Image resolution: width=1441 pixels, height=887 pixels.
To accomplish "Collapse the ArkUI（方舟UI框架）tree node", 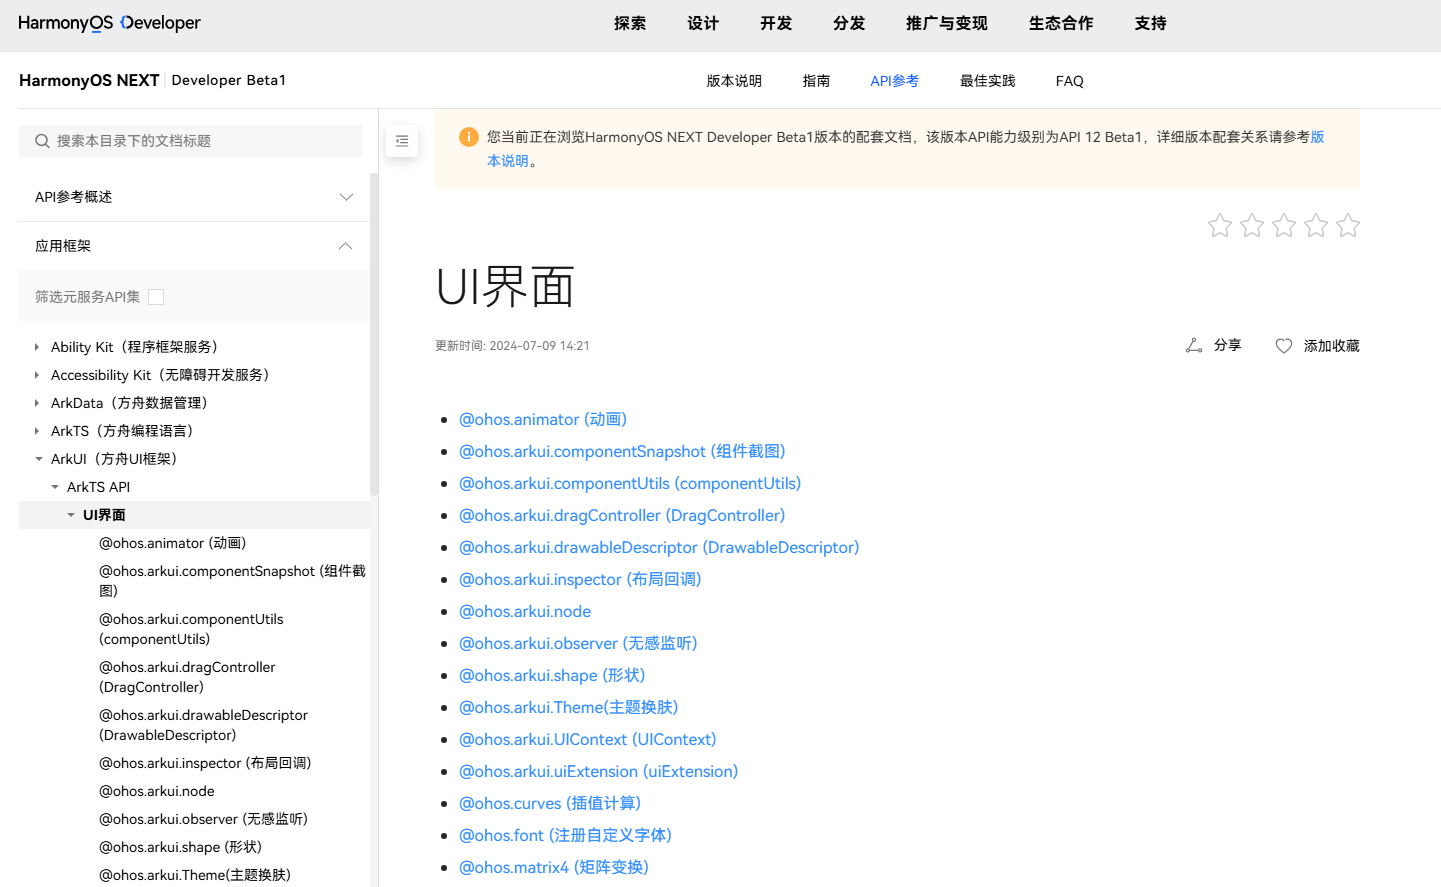I will point(38,458).
